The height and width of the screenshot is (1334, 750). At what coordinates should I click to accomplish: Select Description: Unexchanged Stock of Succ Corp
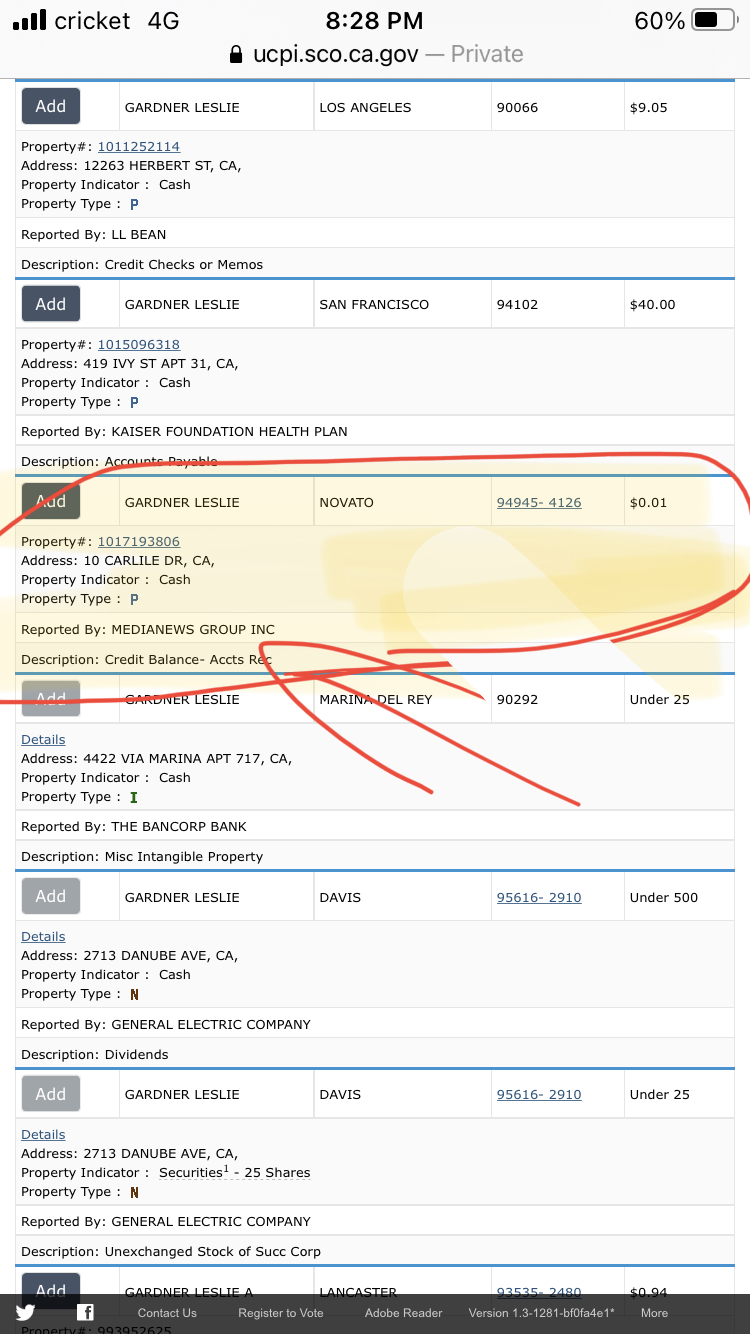pos(171,1252)
